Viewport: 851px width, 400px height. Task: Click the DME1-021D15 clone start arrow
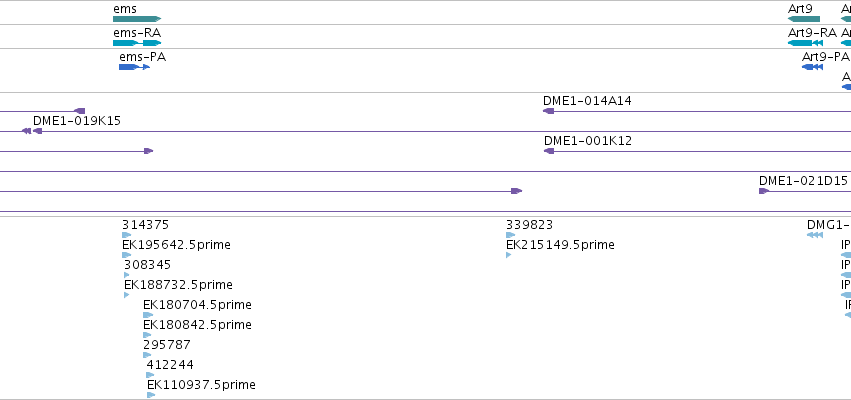click(x=764, y=191)
